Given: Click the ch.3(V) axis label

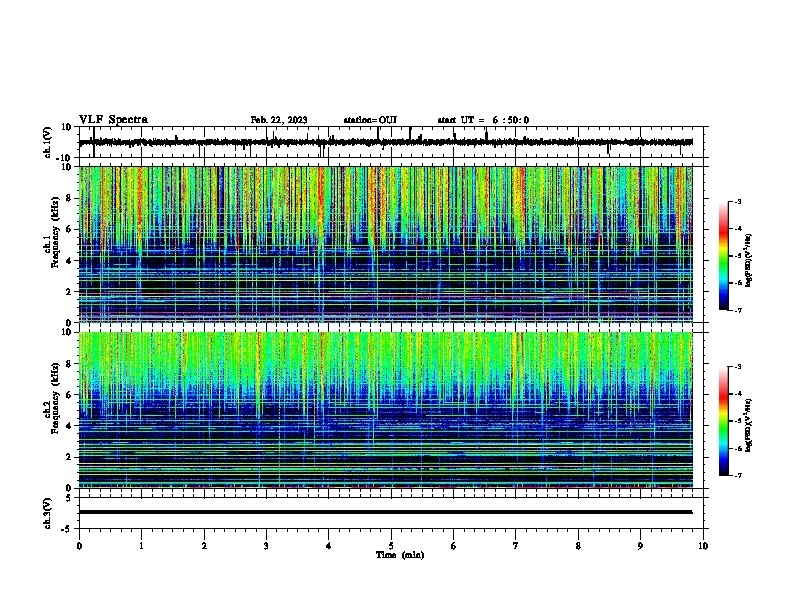Looking at the screenshot, I should 48,513.
